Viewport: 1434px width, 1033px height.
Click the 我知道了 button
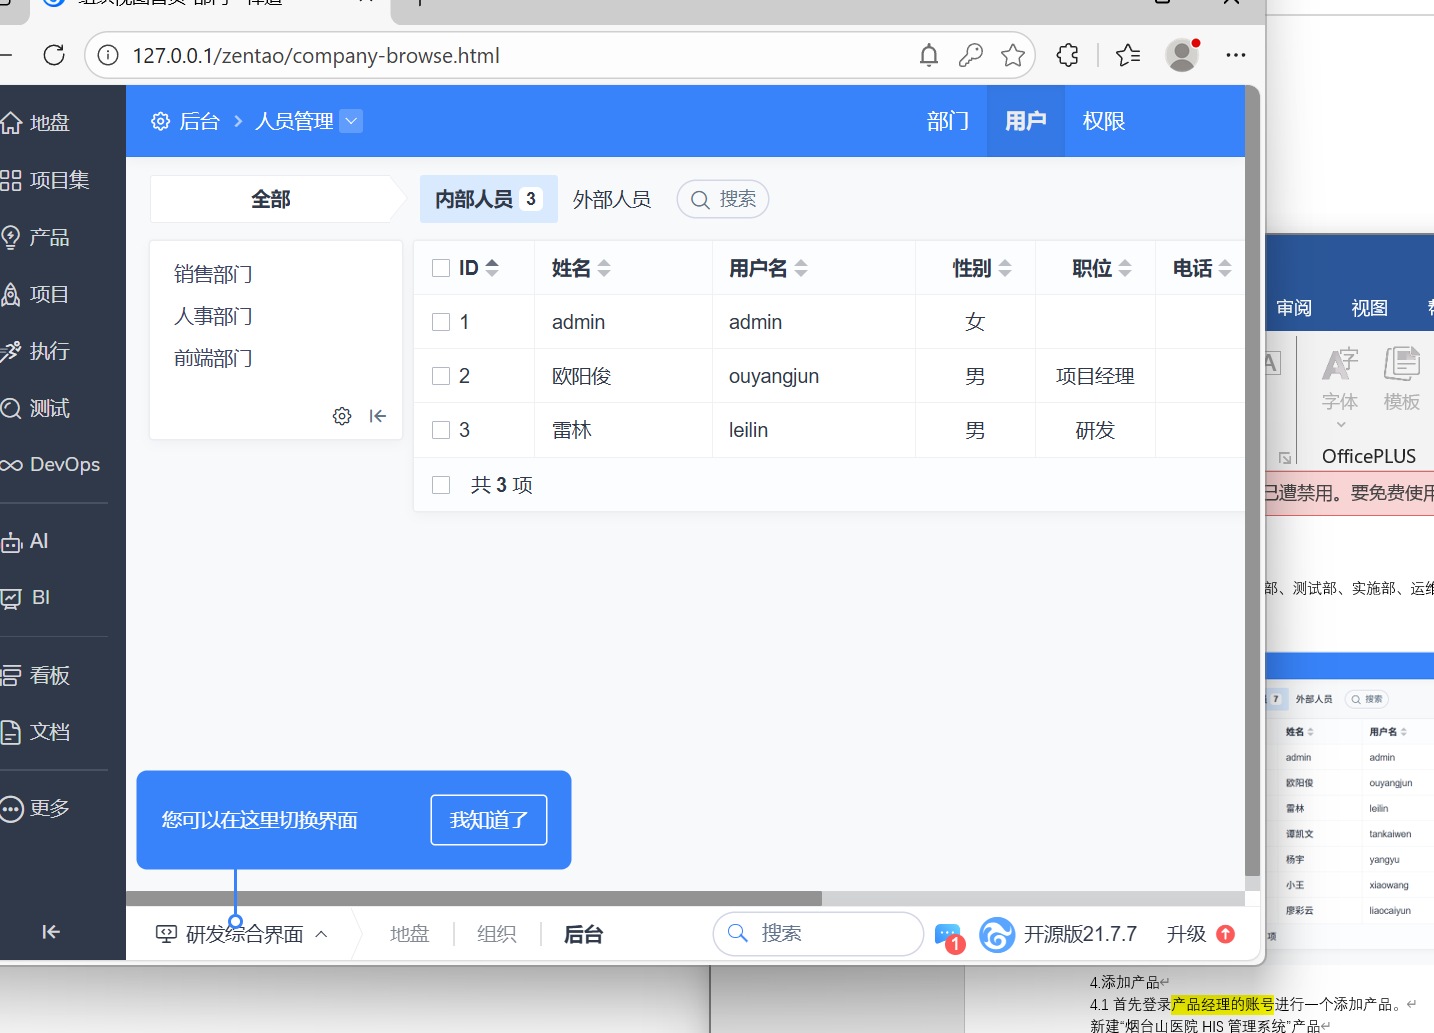pos(488,819)
